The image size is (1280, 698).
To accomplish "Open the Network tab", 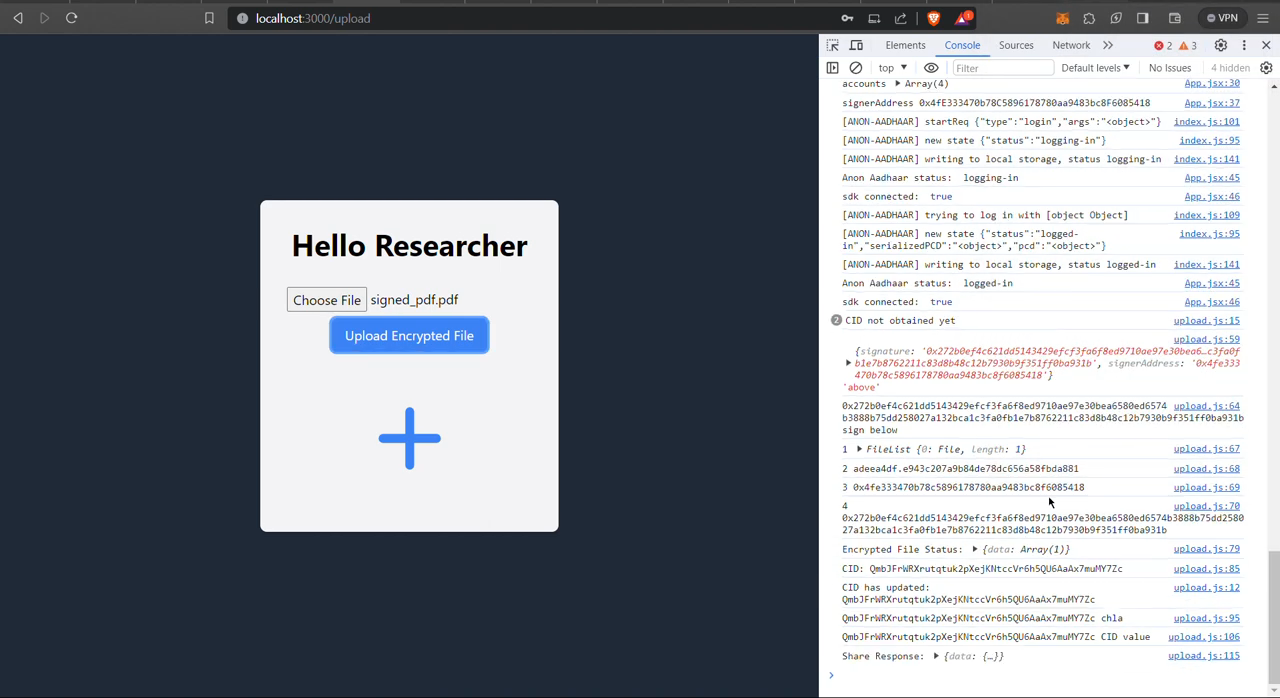I will click(x=1071, y=45).
